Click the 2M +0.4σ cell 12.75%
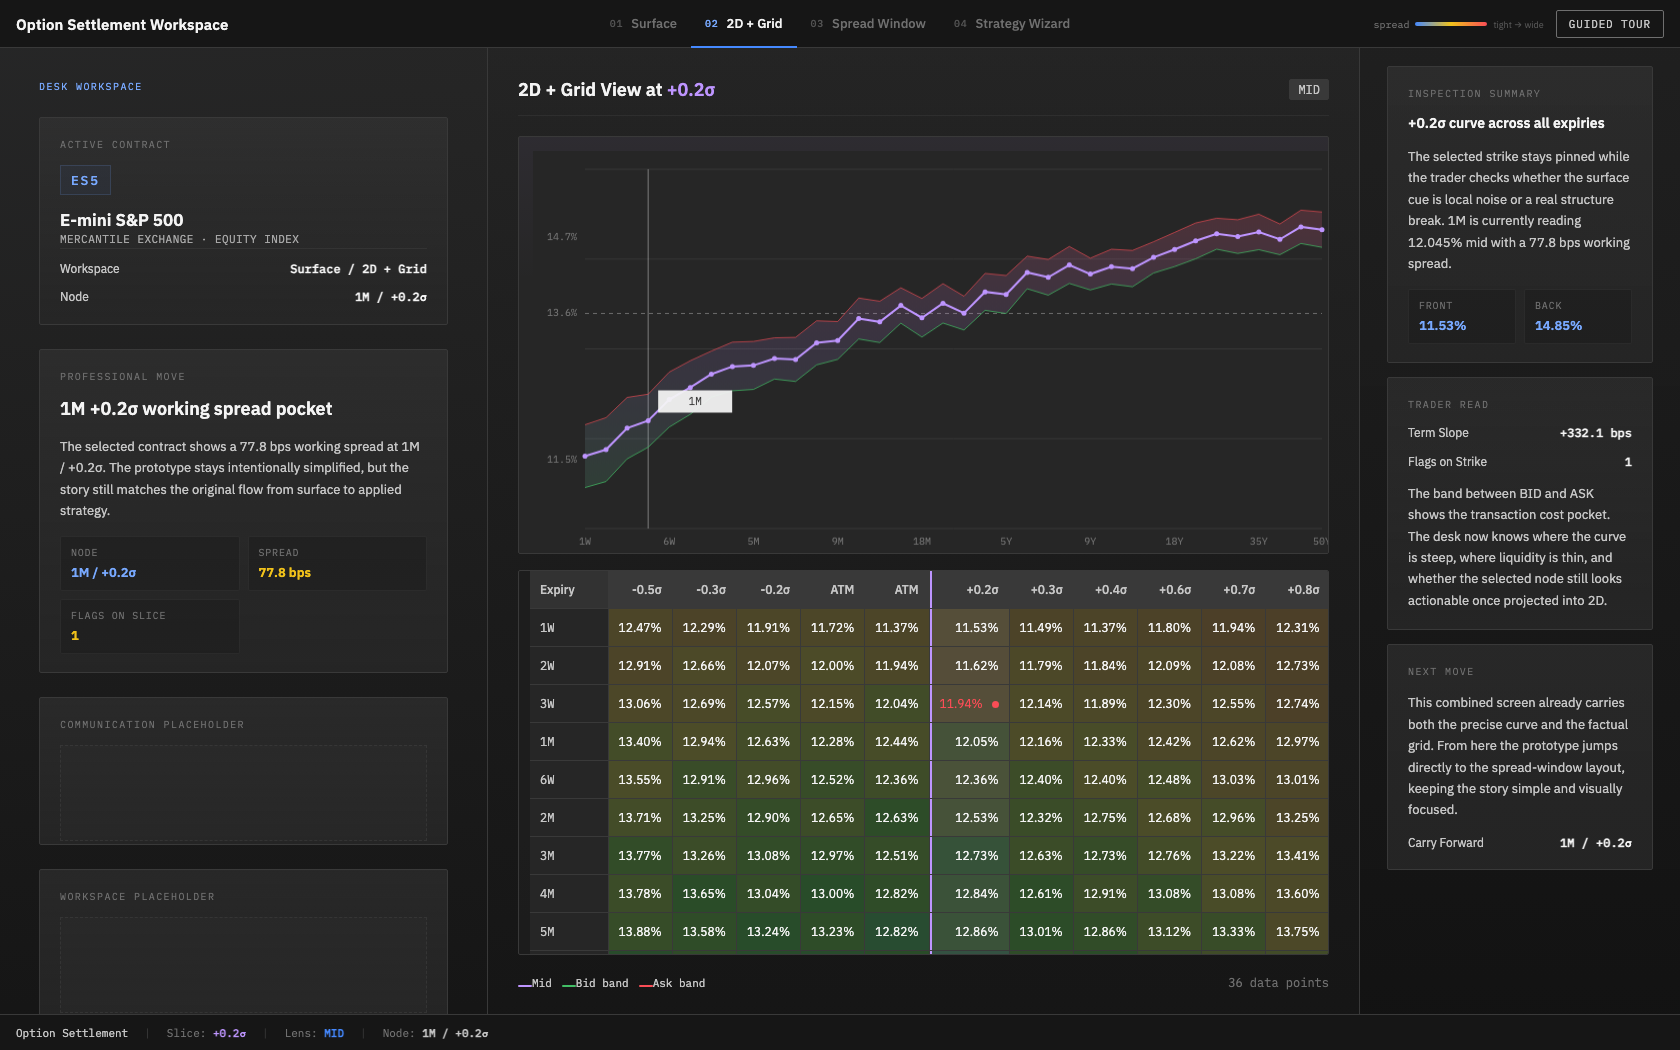 (x=1104, y=818)
